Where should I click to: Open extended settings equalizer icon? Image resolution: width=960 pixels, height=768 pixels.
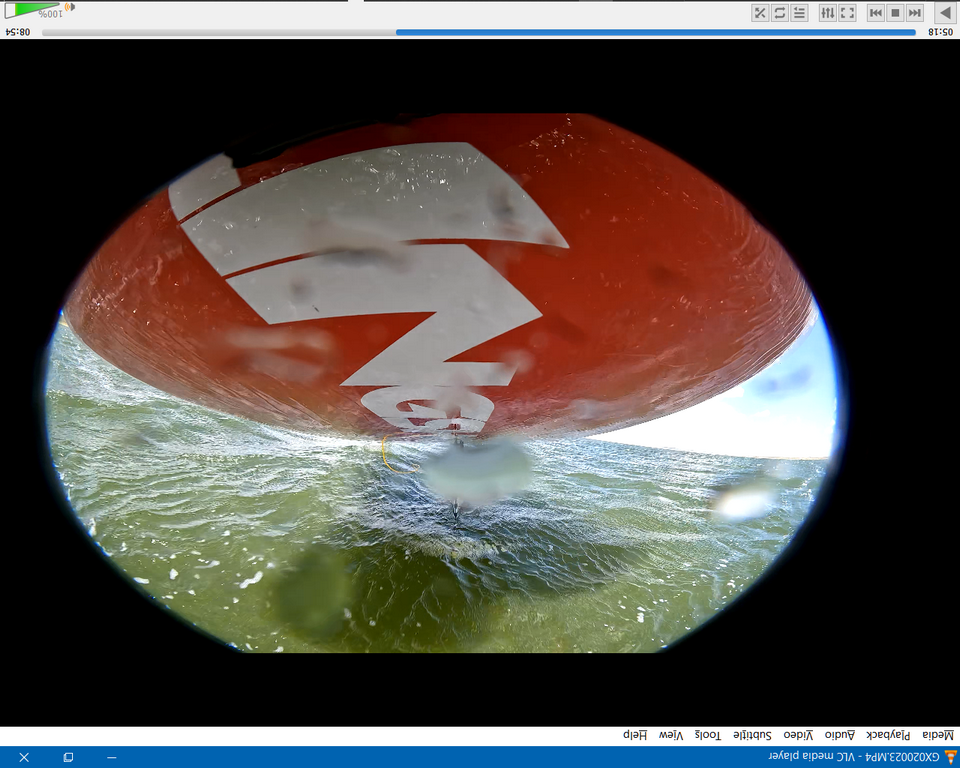click(827, 13)
